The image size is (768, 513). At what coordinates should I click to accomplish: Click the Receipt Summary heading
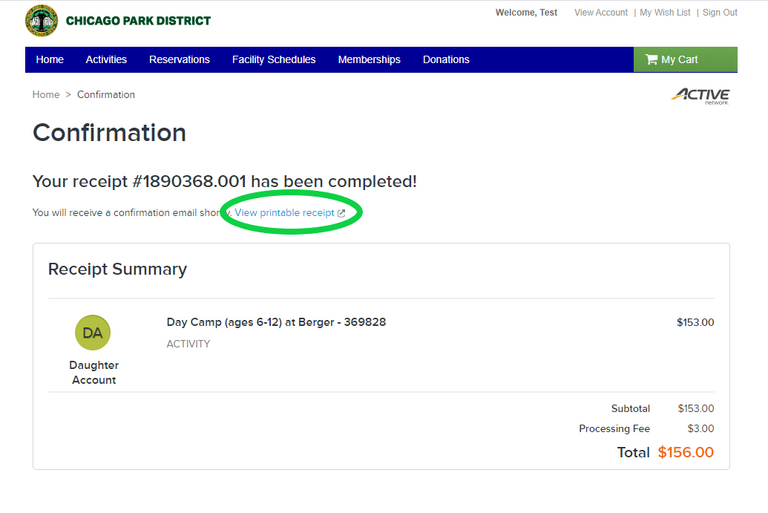click(118, 269)
